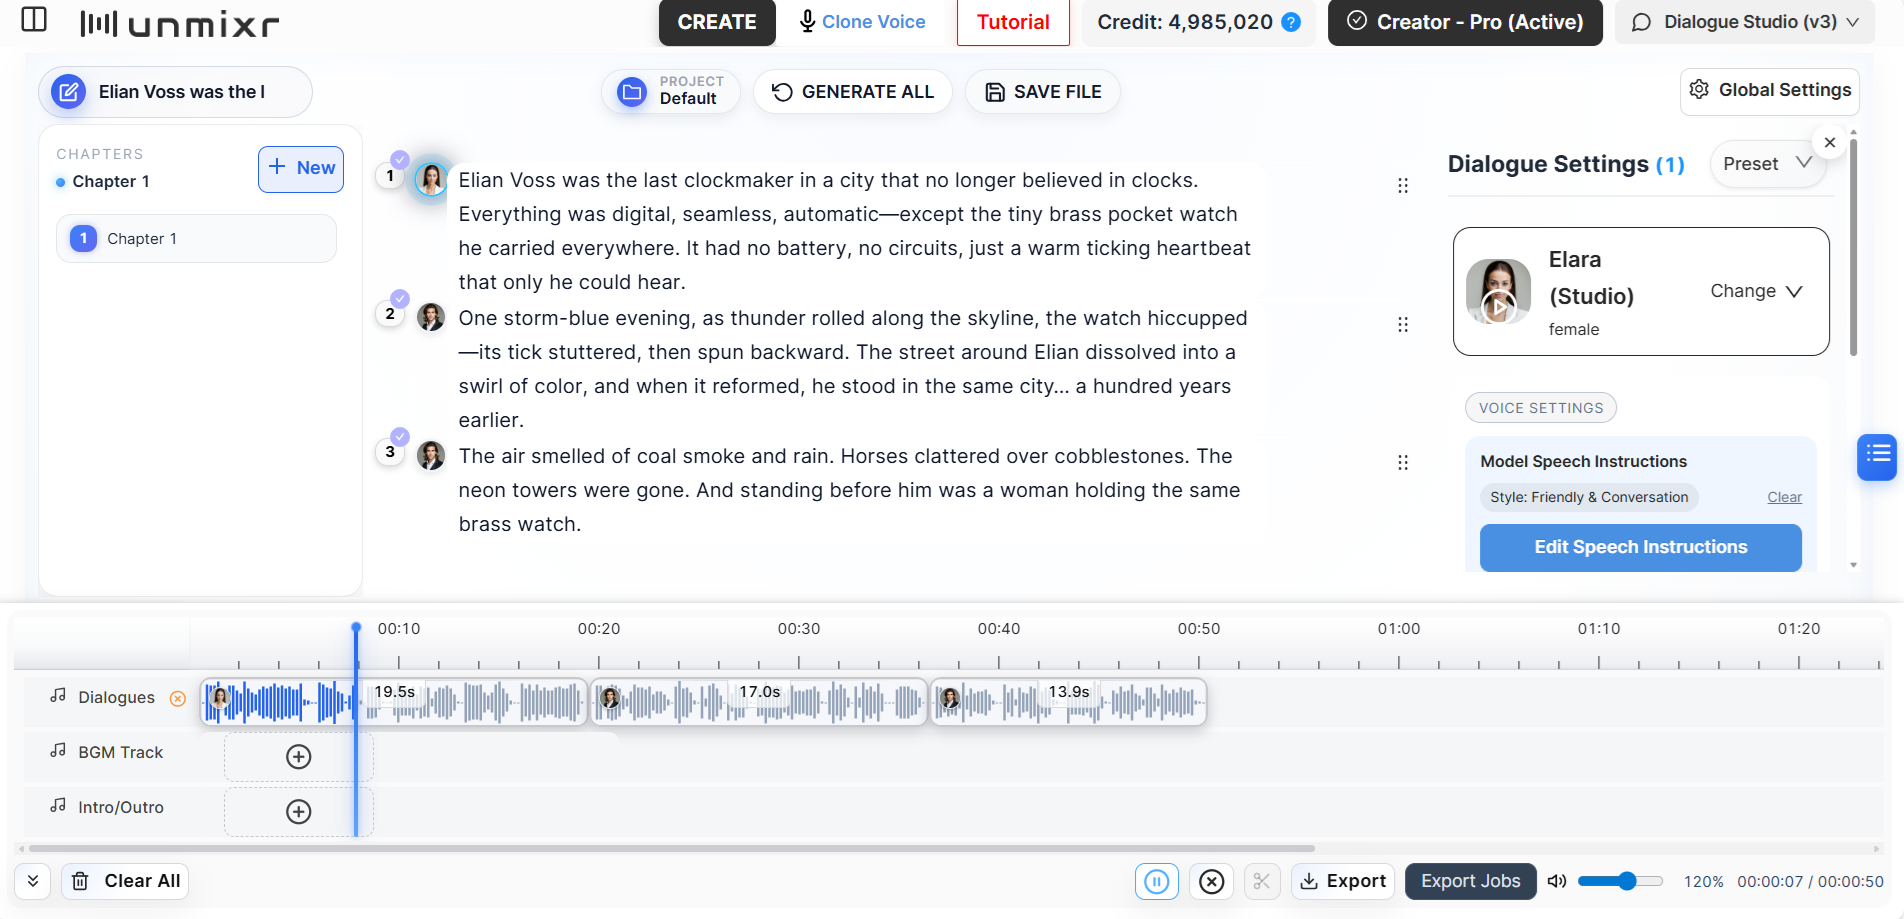Click the stop playback circle icon
The width and height of the screenshot is (1904, 919).
click(1211, 881)
